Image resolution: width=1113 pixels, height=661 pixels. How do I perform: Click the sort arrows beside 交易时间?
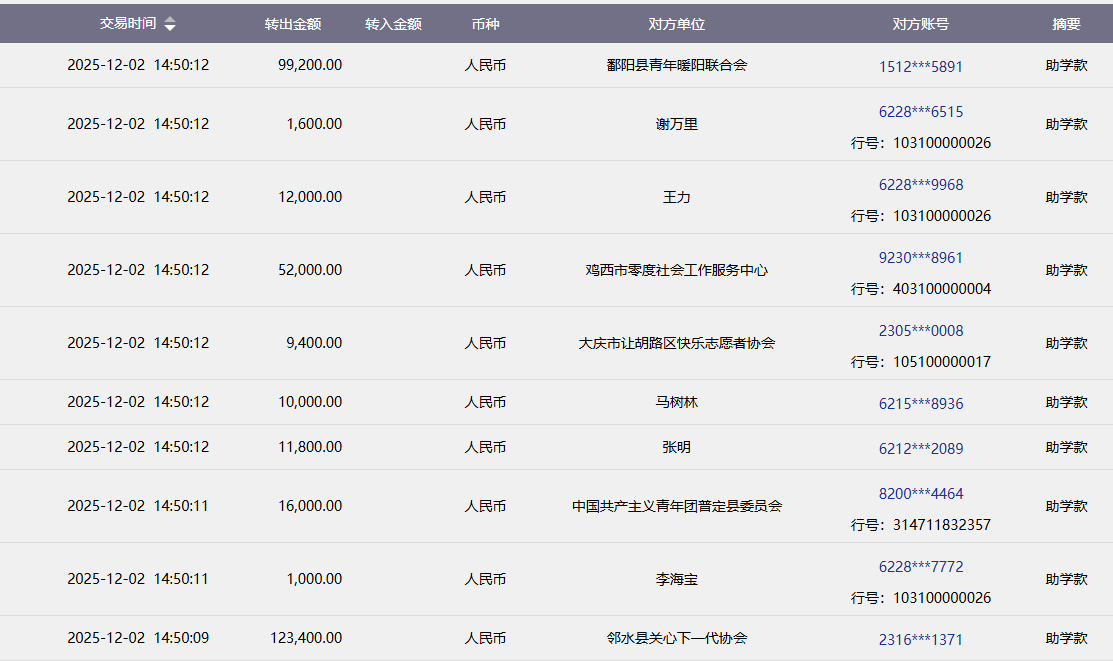(170, 24)
